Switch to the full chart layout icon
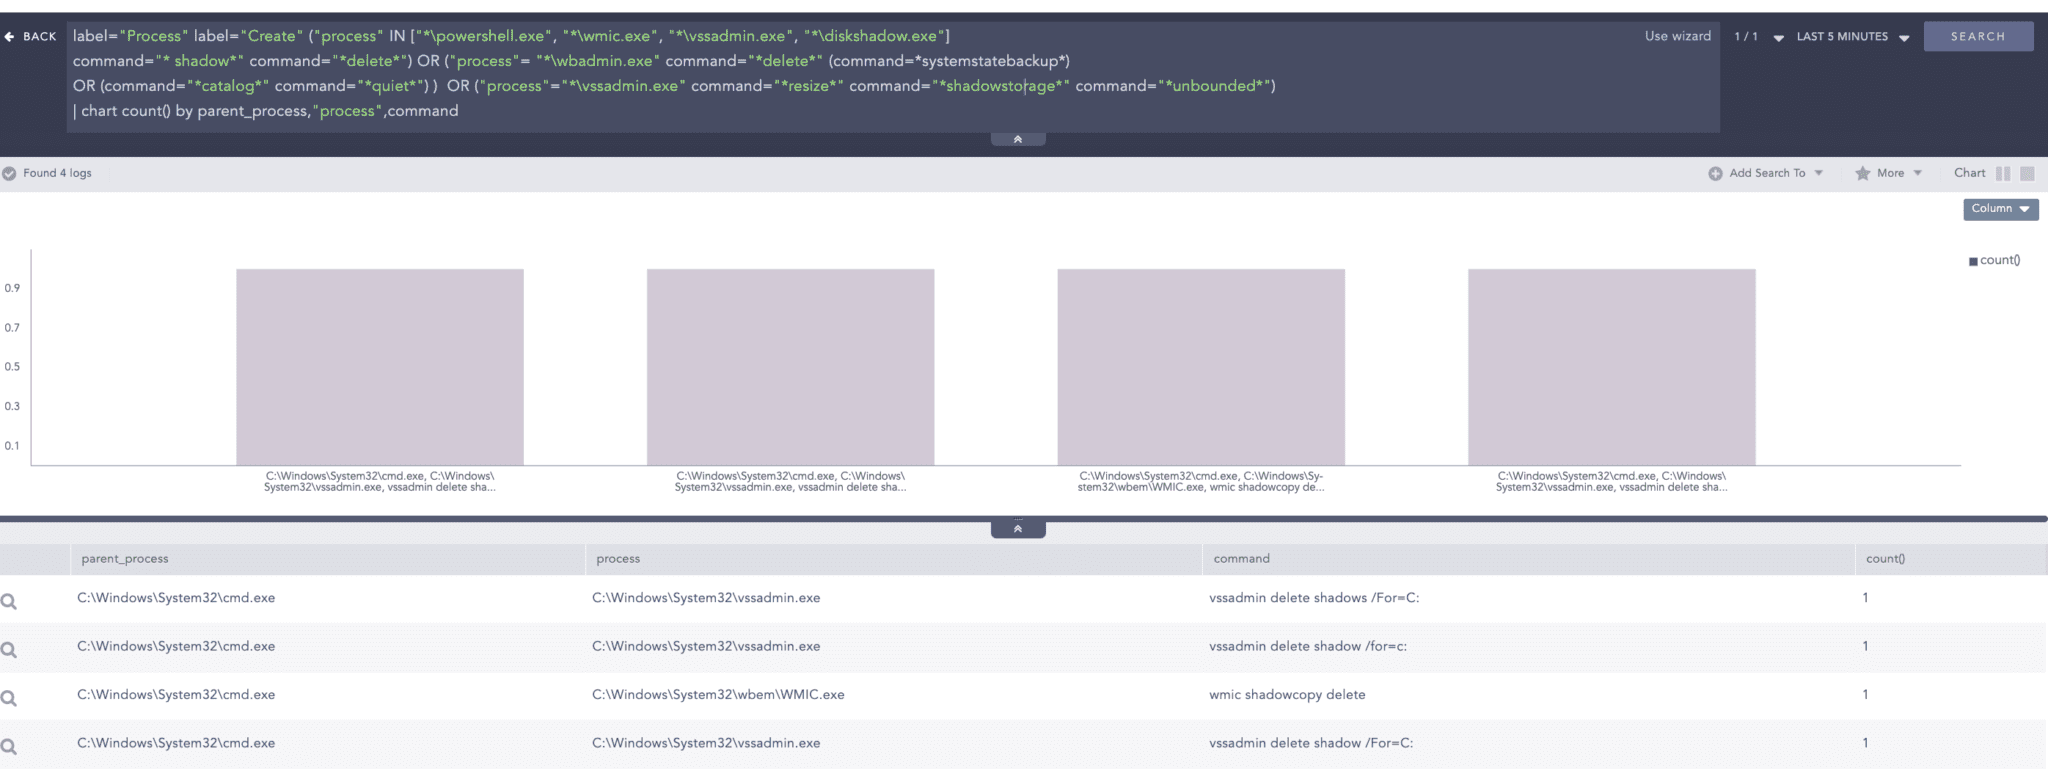Viewport: 2048px width, 776px height. (2027, 174)
